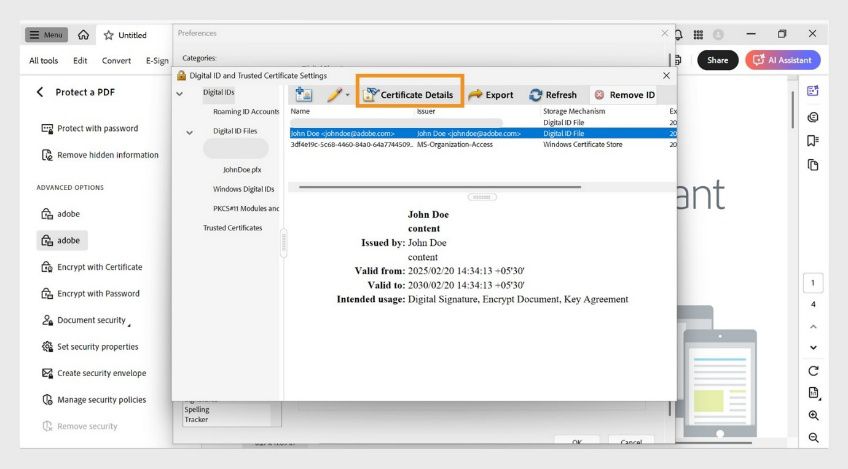Open bookmarks icon in right rail
The image size is (848, 469).
(813, 141)
